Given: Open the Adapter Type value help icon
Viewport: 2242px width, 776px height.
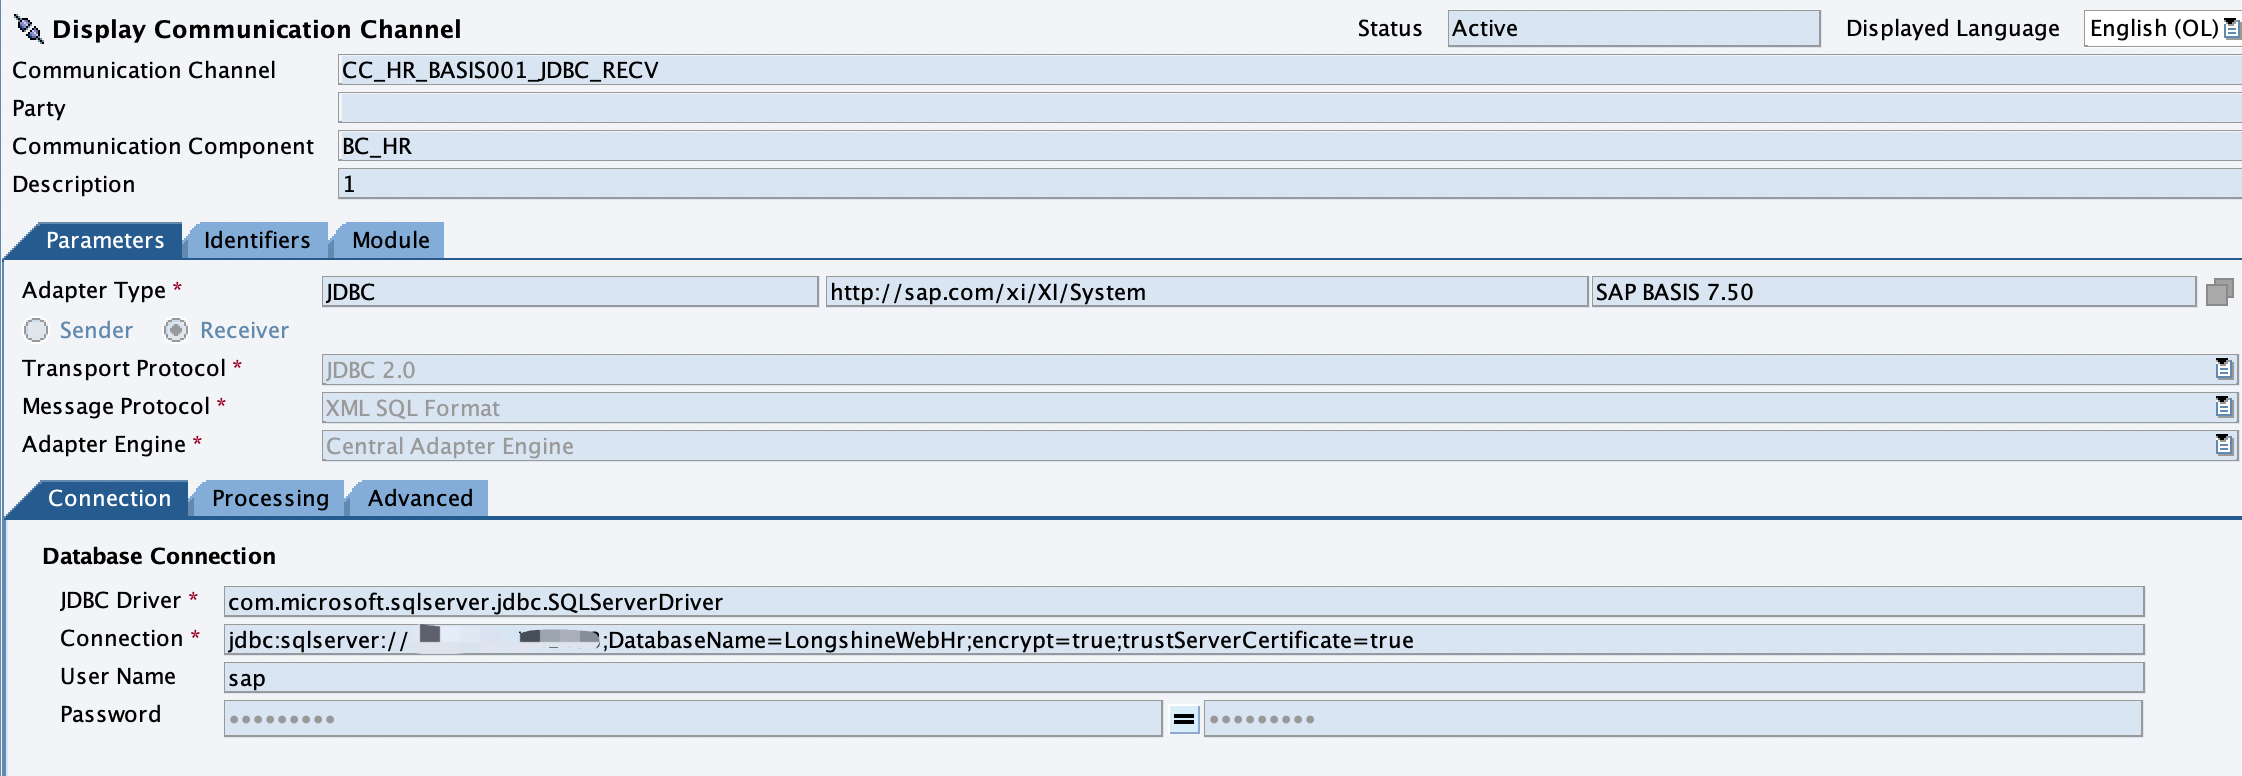Looking at the screenshot, I should [2219, 292].
